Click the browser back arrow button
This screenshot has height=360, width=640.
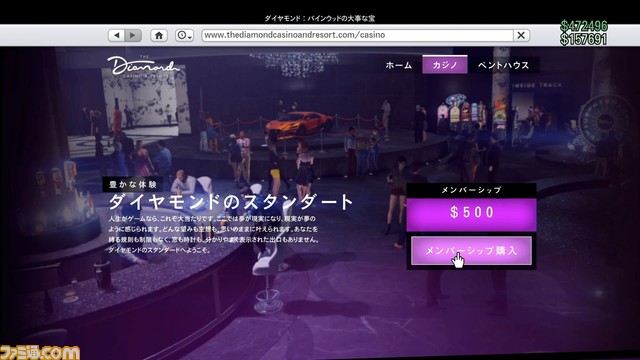pos(117,35)
